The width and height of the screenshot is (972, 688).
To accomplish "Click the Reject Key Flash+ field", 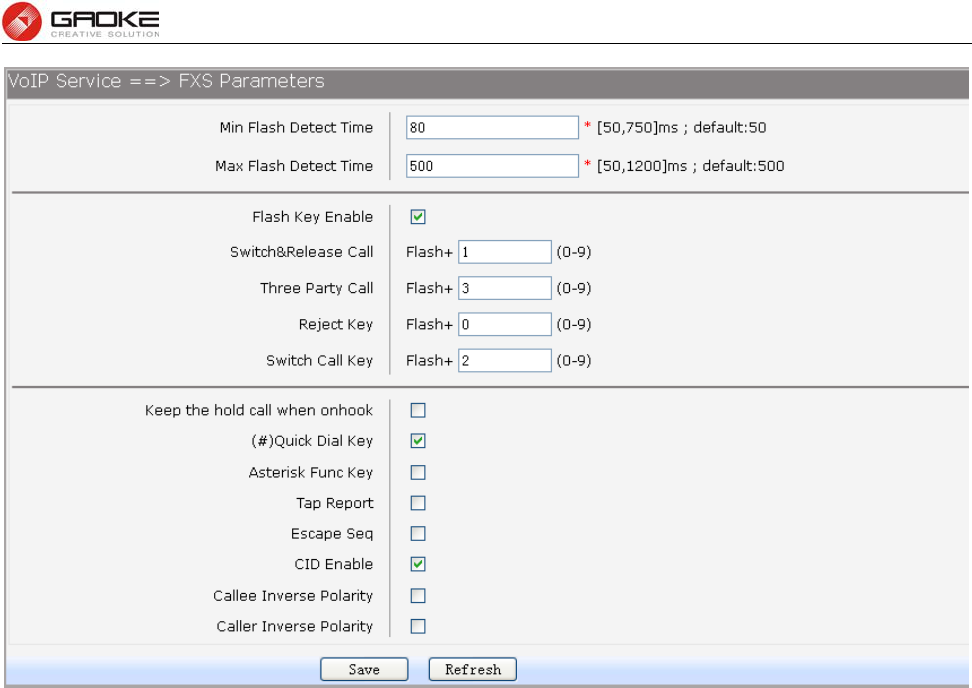I will point(505,324).
